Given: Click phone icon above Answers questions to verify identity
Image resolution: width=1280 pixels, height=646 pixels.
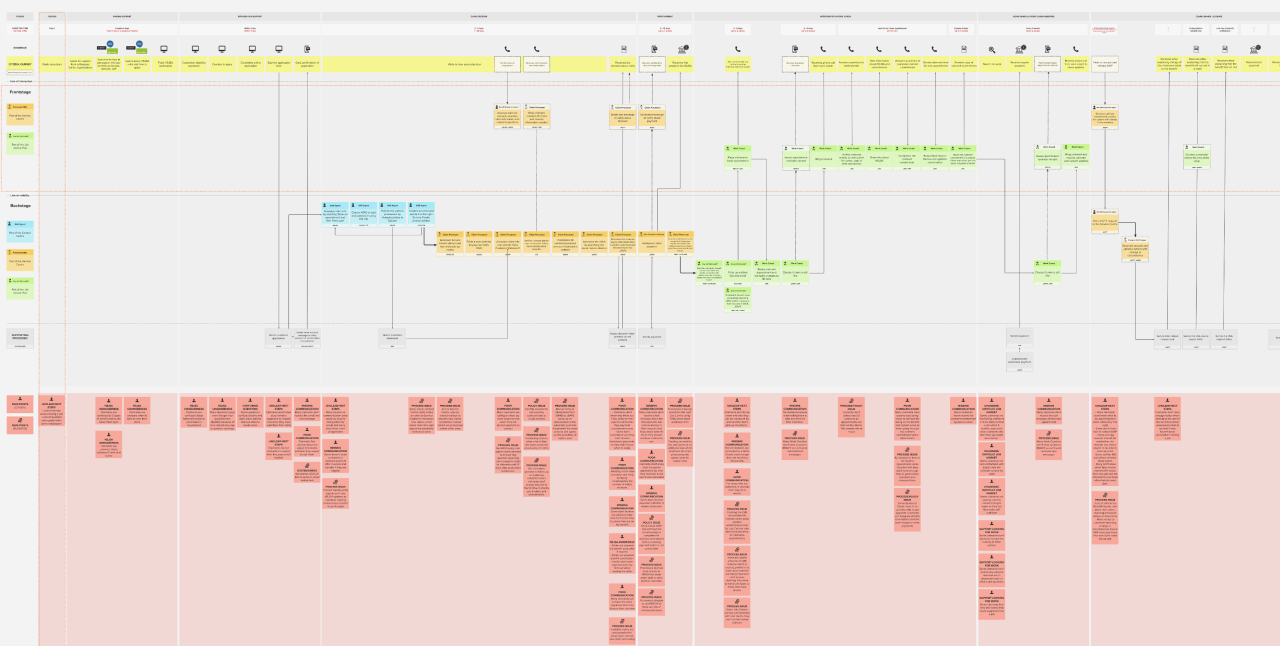Looking at the screenshot, I should click(x=851, y=48).
